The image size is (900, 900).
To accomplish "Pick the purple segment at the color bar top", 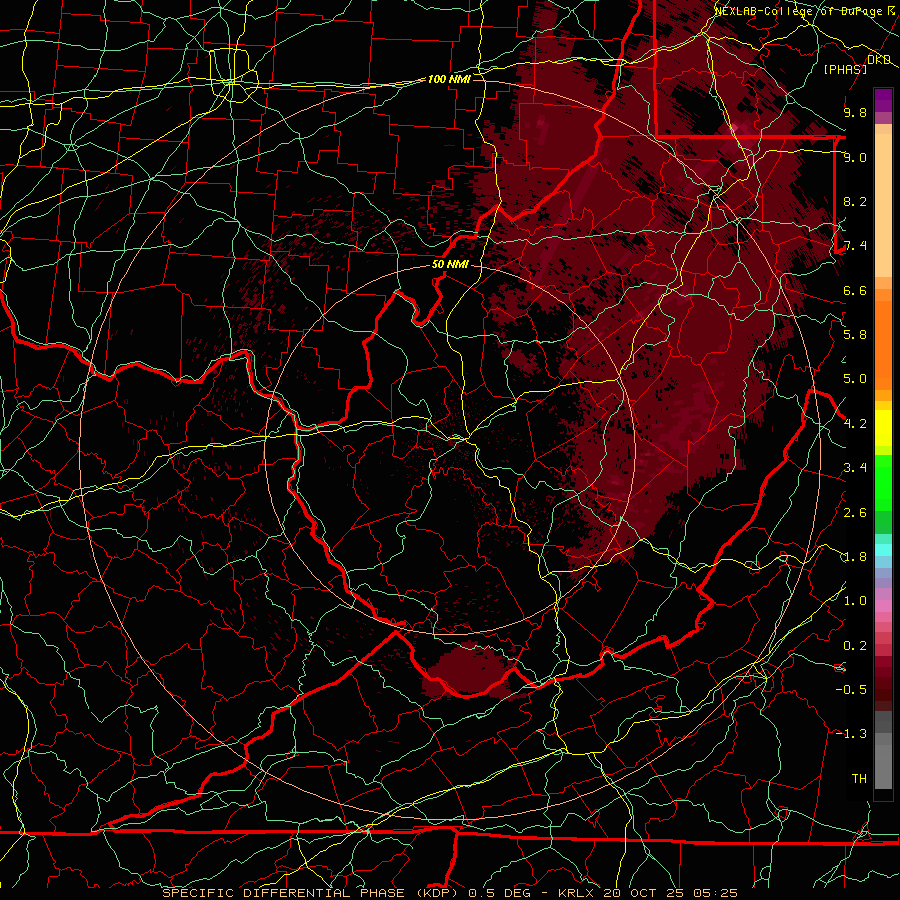I will (883, 100).
